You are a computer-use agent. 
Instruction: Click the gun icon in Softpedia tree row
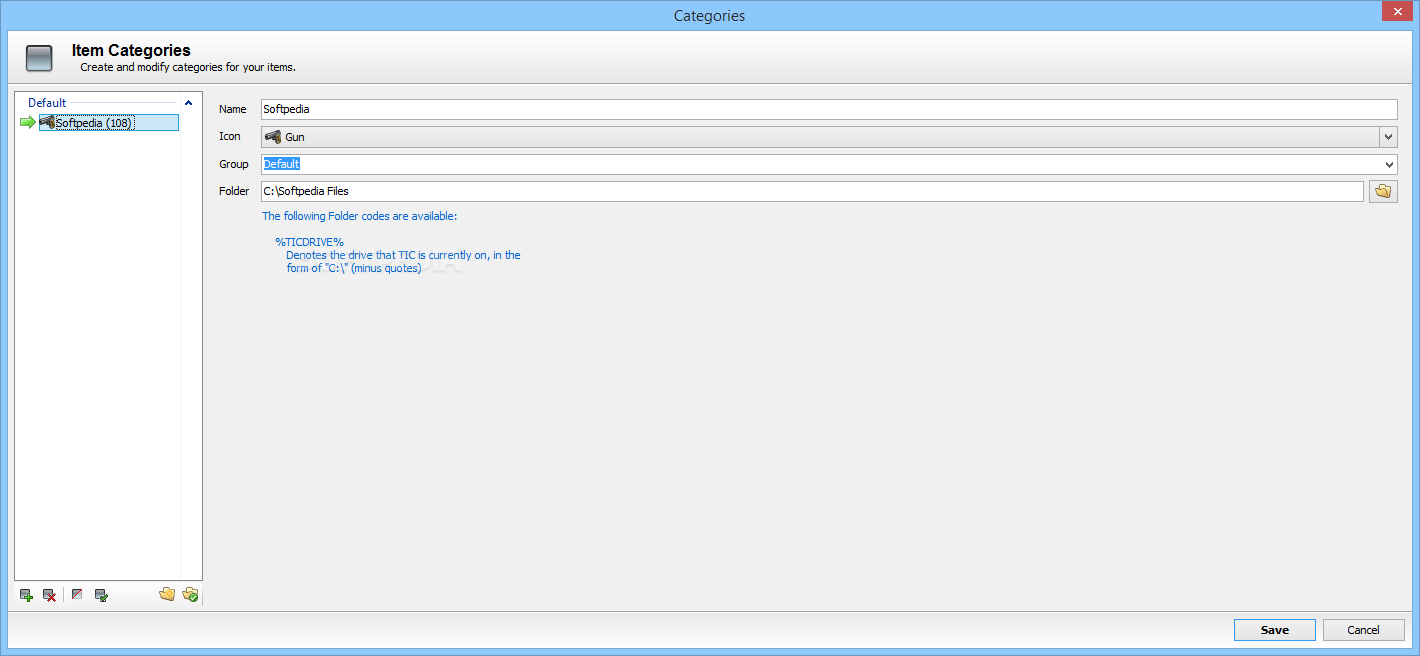coord(47,122)
